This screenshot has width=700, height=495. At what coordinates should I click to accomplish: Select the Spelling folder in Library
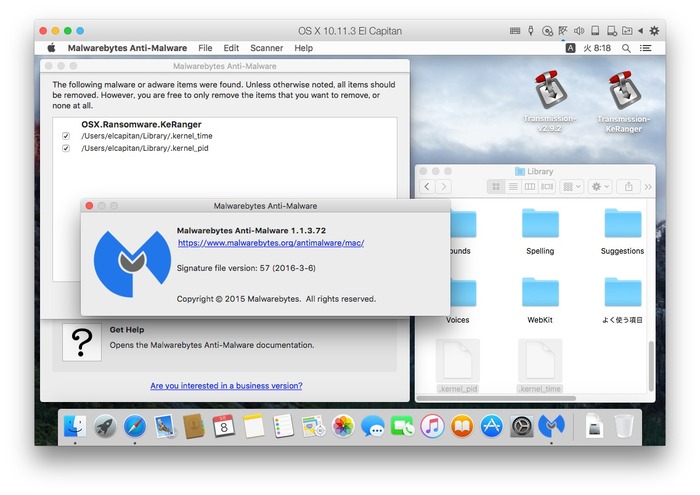(x=540, y=232)
